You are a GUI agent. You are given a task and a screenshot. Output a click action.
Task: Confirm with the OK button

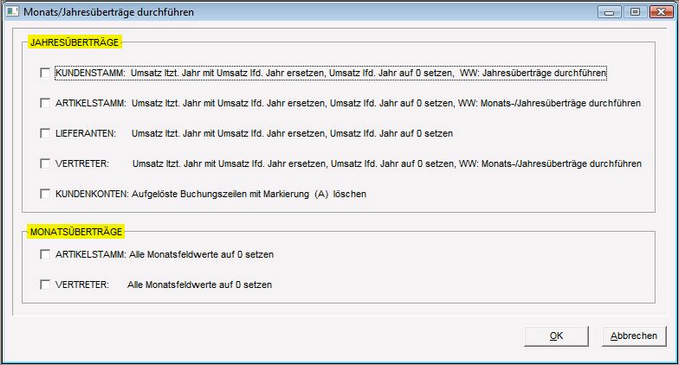556,336
